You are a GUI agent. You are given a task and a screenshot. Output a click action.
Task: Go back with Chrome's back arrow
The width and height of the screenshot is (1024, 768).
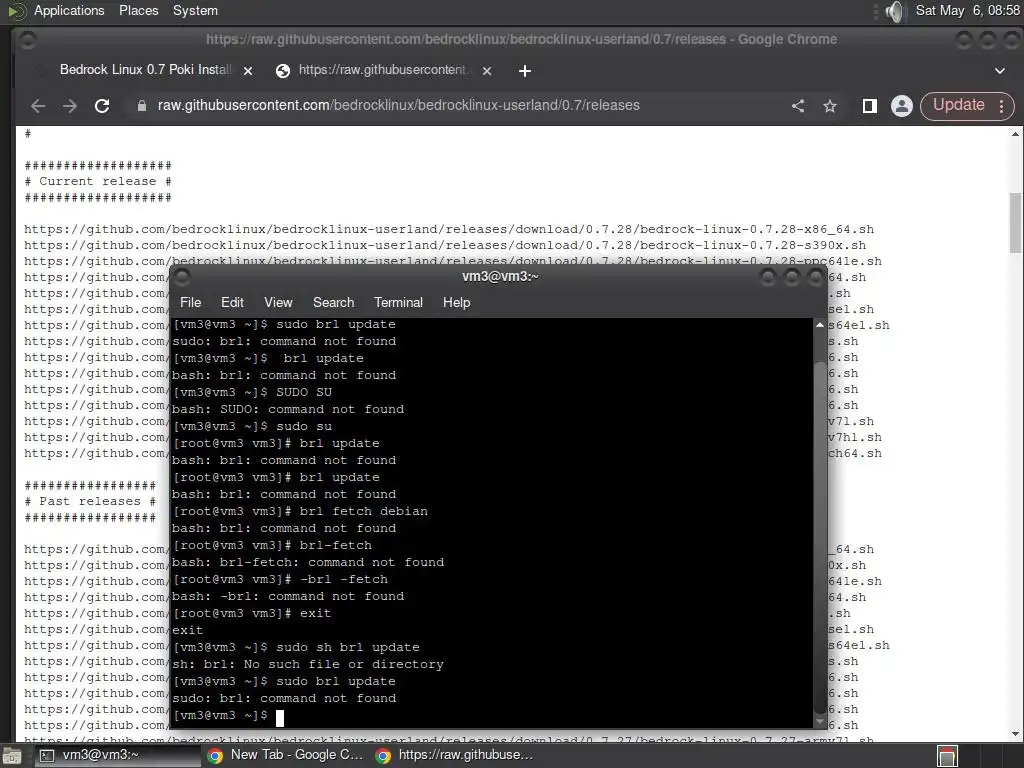click(38, 106)
